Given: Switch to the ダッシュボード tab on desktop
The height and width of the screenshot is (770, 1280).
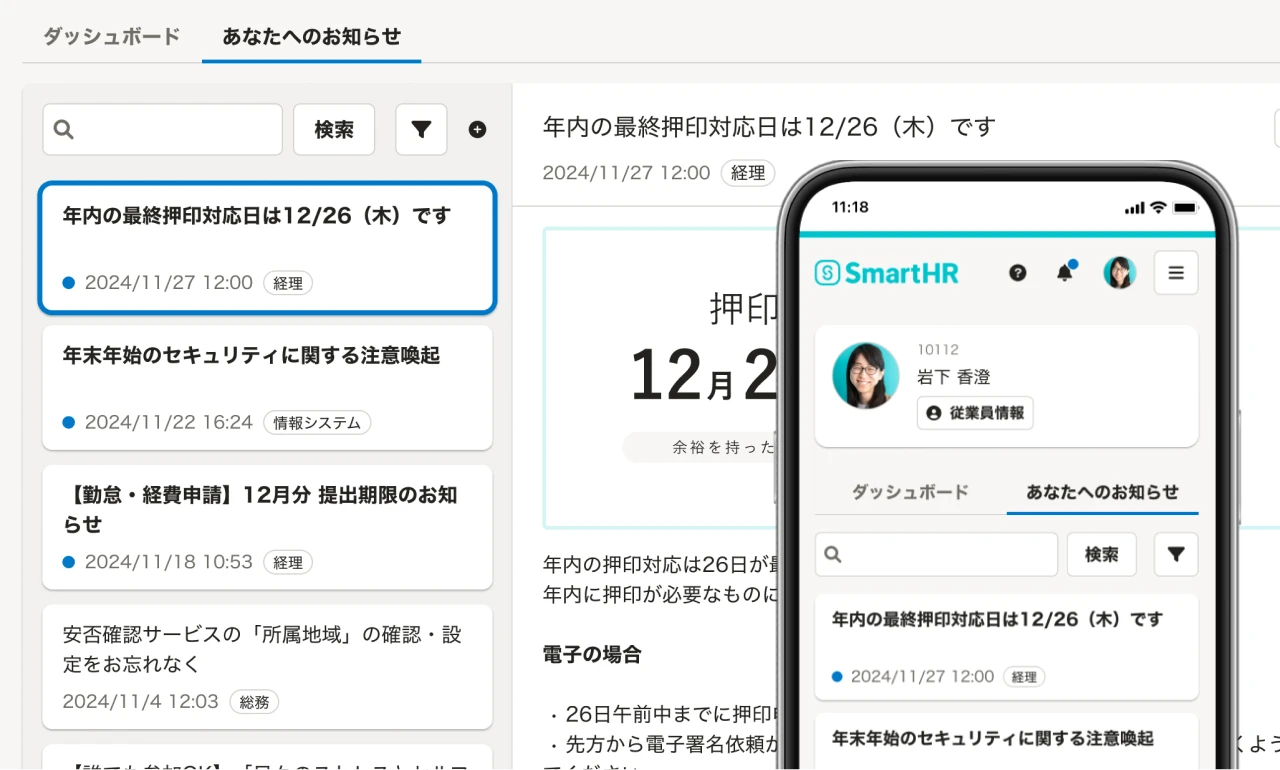Looking at the screenshot, I should point(111,36).
